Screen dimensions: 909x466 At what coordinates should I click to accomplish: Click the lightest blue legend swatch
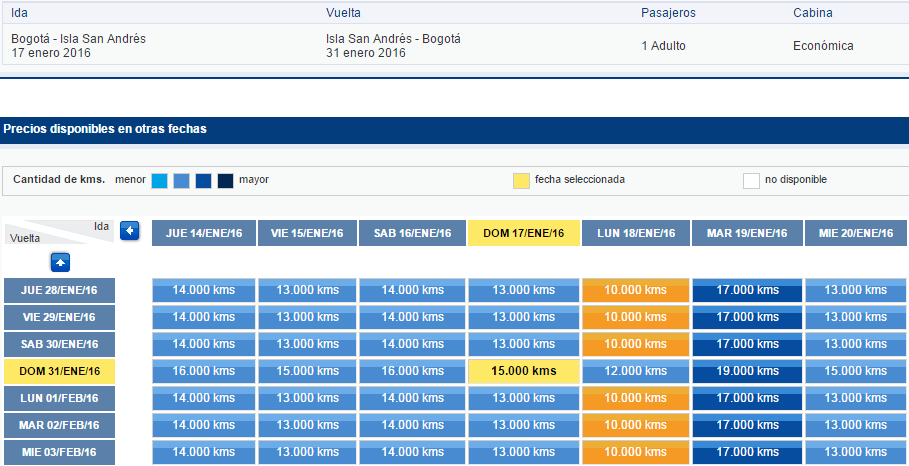[x=159, y=181]
